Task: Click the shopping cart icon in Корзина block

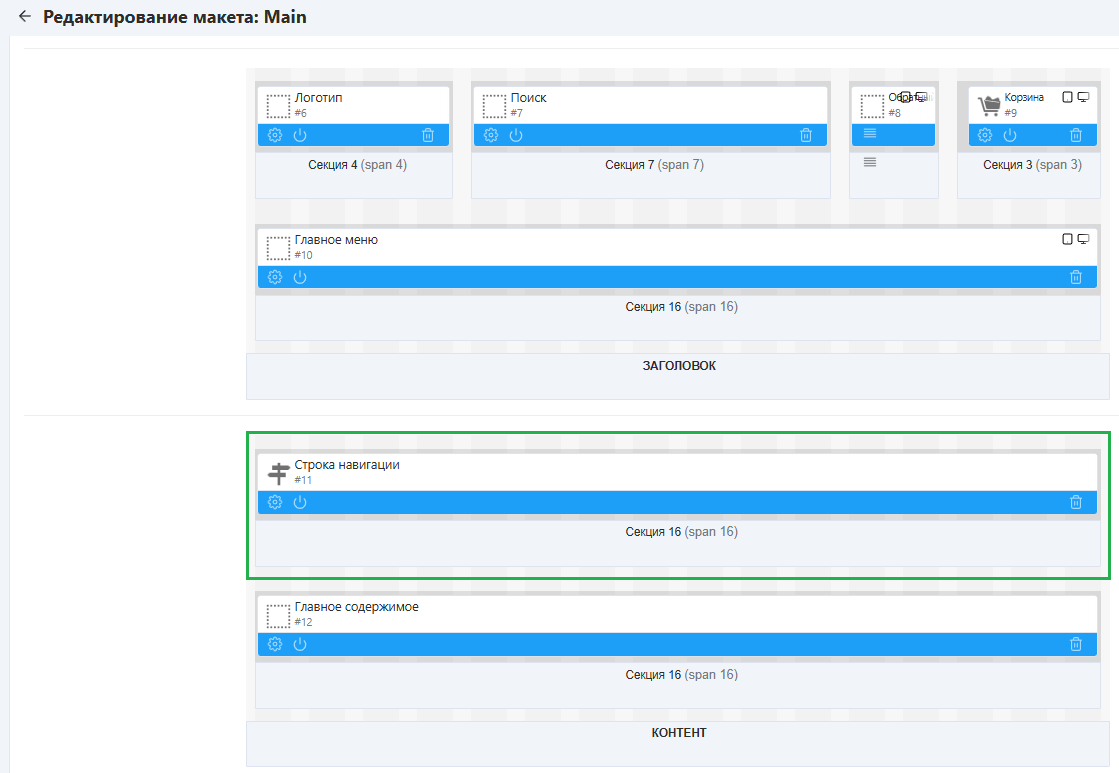Action: (989, 105)
